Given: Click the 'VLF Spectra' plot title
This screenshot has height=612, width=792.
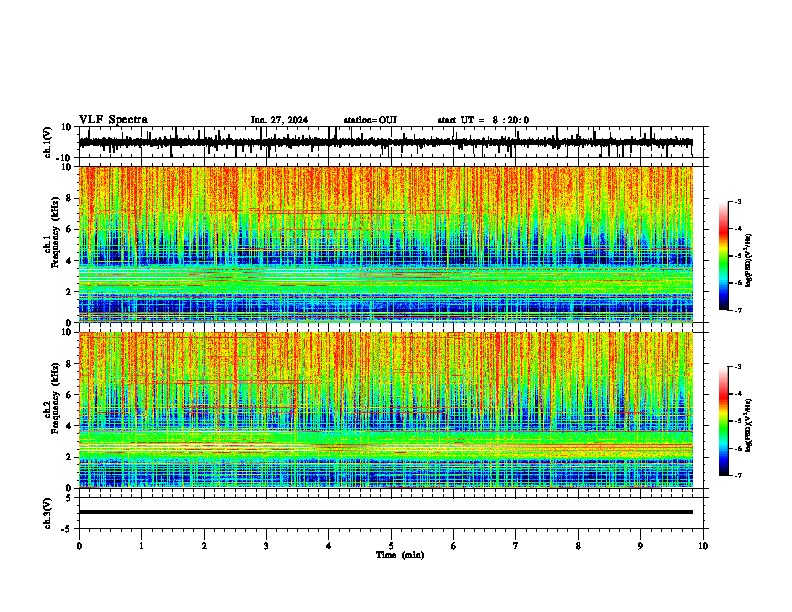Looking at the screenshot, I should pos(113,120).
